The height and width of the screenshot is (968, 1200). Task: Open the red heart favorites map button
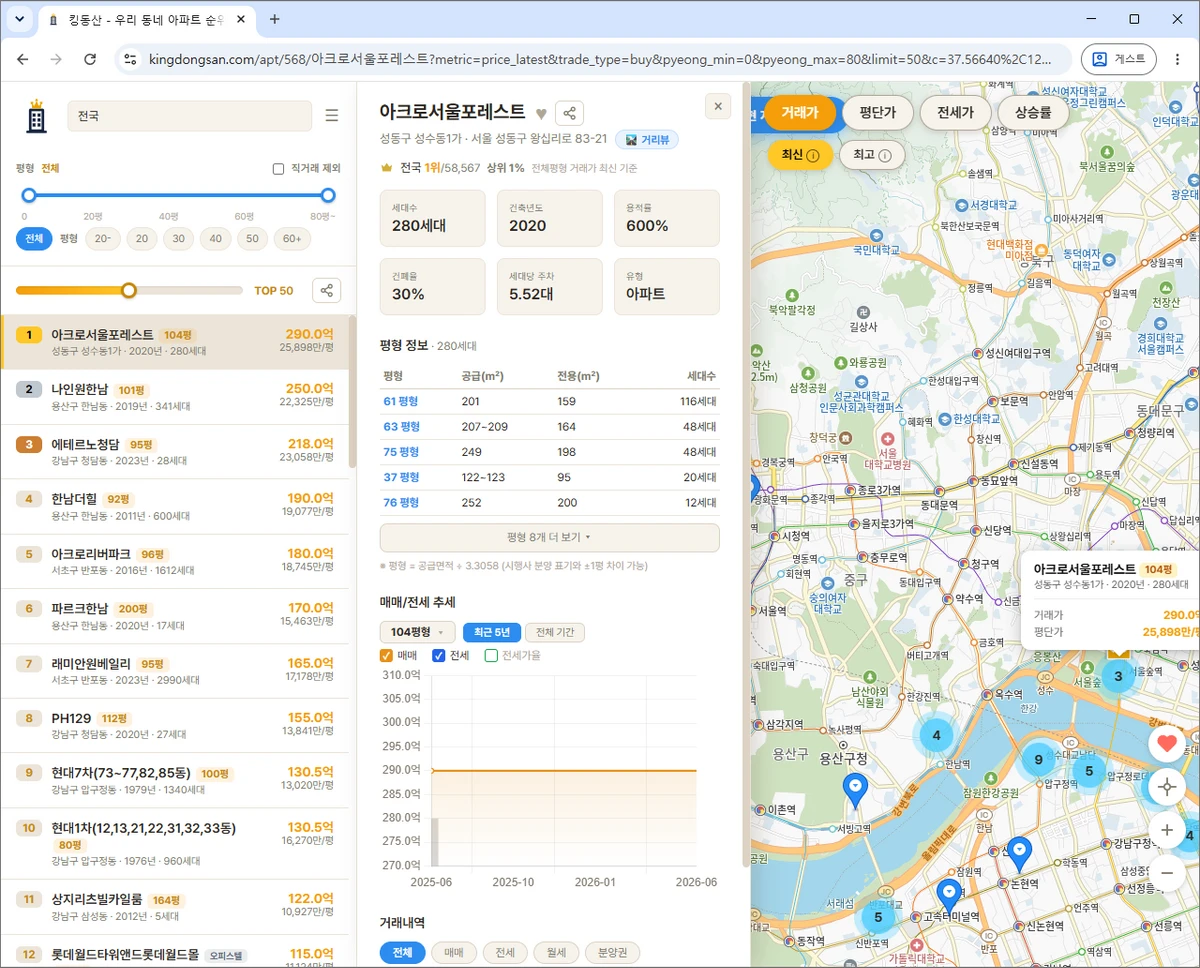(1167, 743)
